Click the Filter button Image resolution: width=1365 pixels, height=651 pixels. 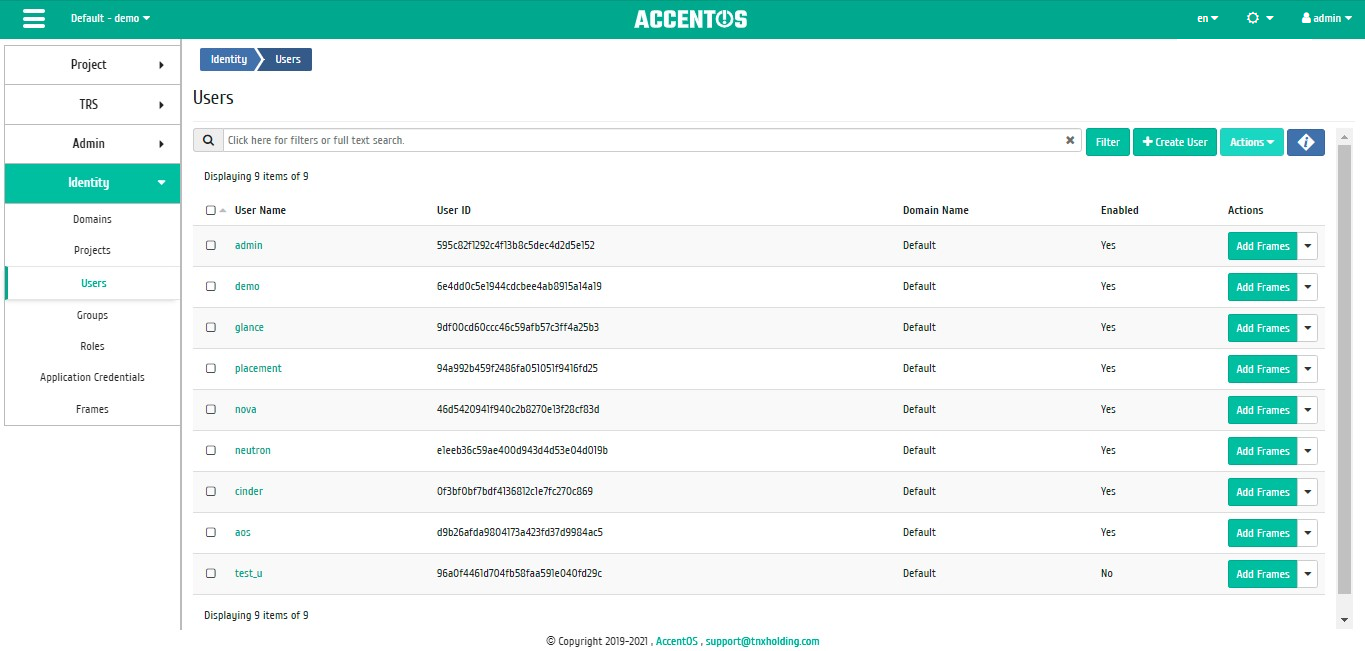click(1107, 142)
